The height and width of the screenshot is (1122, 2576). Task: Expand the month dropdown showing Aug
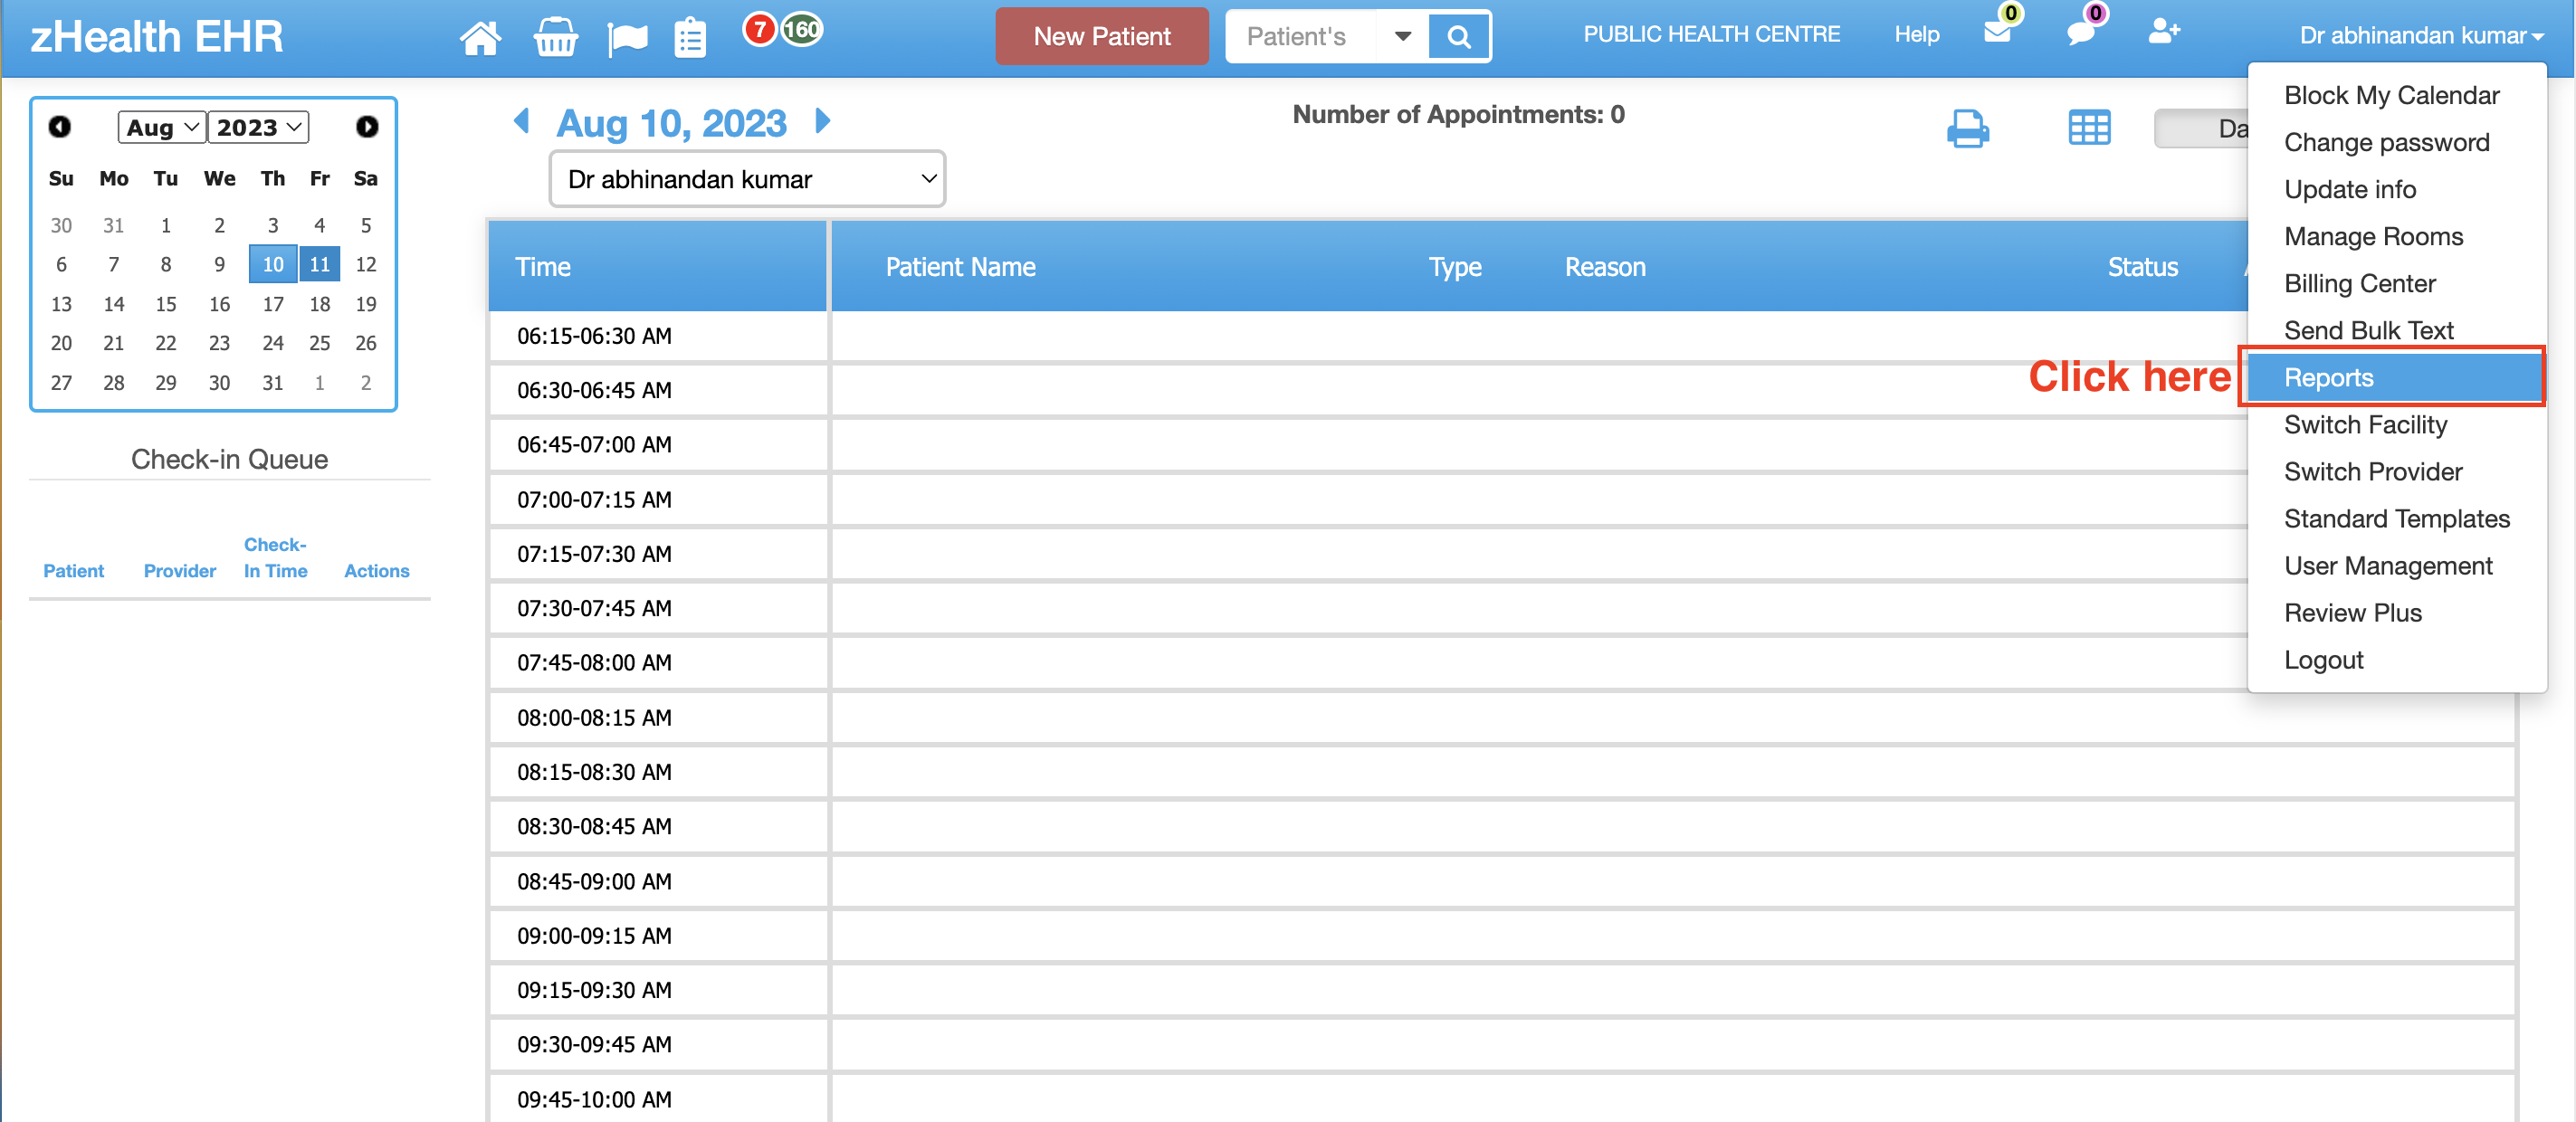tap(162, 127)
